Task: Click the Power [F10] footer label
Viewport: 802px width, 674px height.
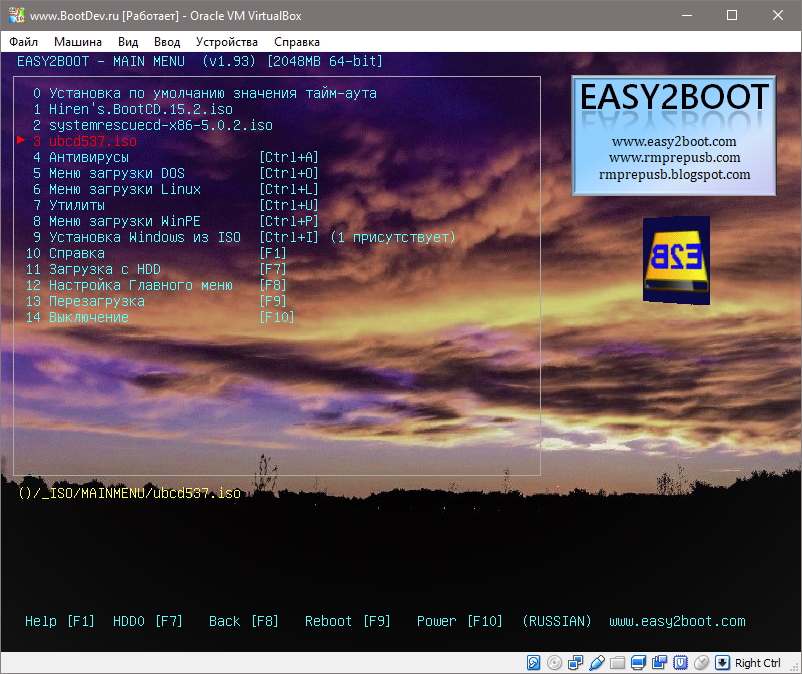Action: (460, 621)
